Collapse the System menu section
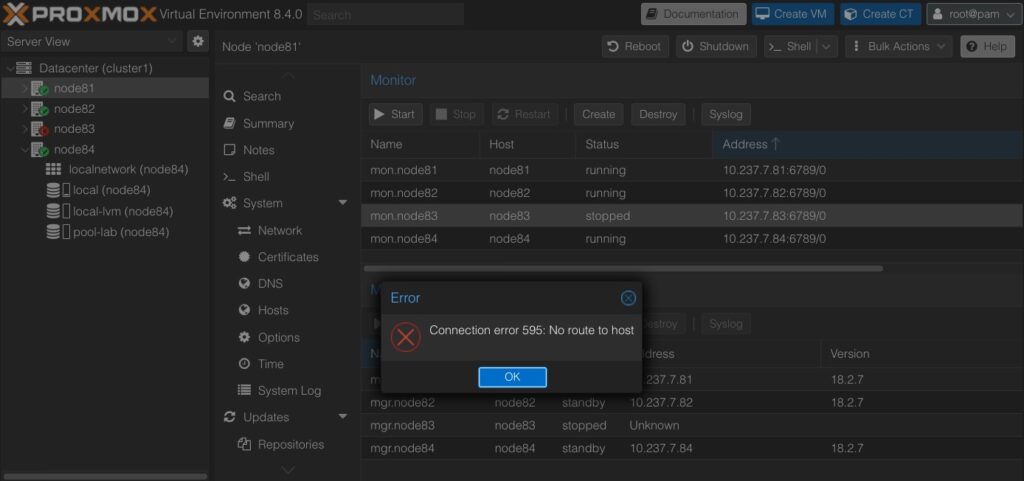 point(342,203)
